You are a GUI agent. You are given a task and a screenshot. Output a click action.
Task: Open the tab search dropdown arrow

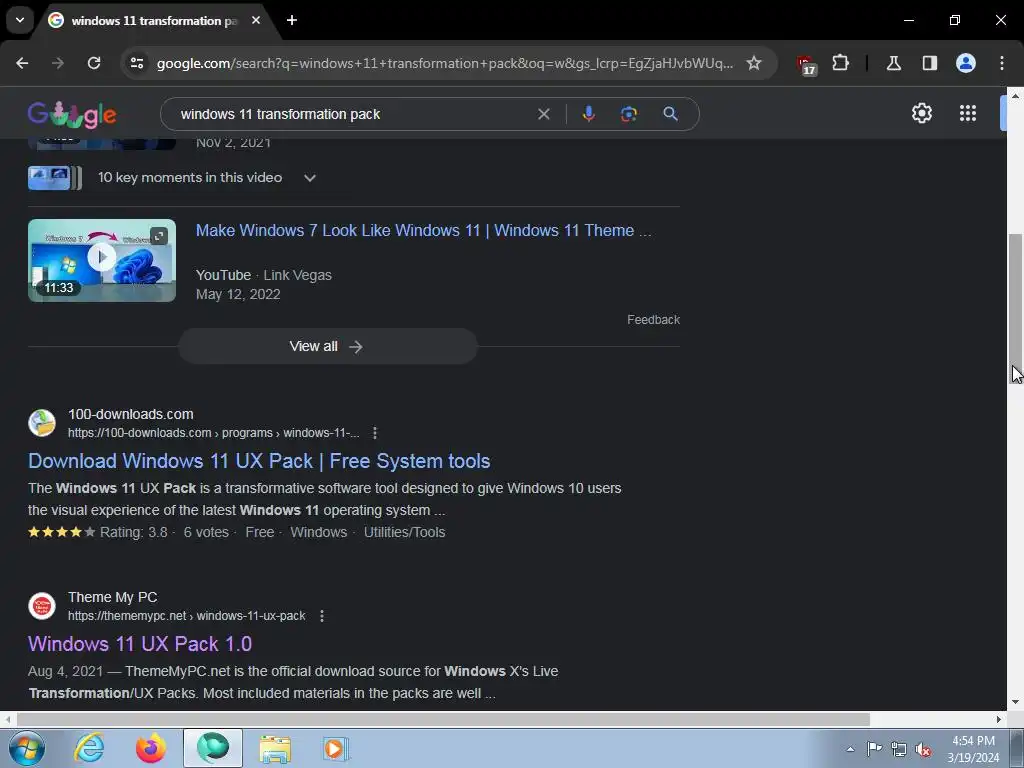point(20,20)
